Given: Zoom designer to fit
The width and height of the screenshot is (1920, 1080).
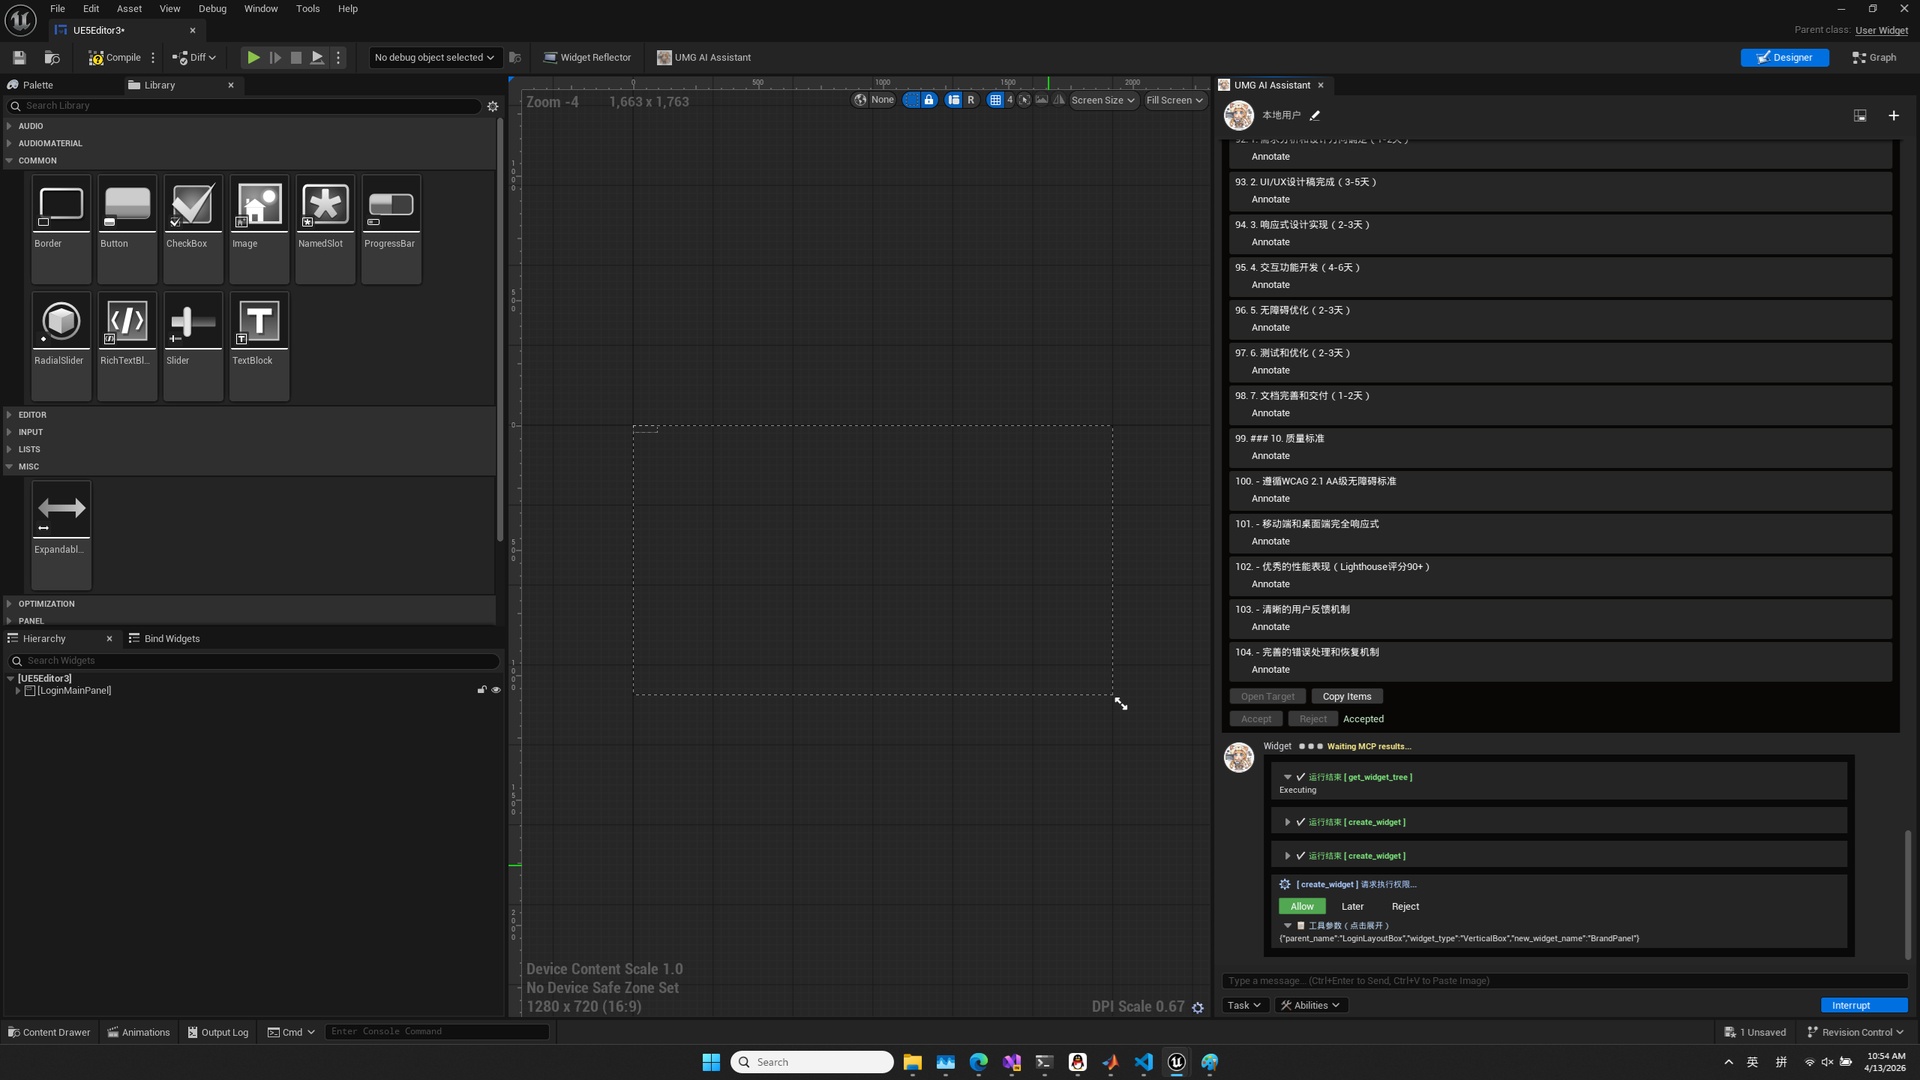Looking at the screenshot, I should [1024, 100].
